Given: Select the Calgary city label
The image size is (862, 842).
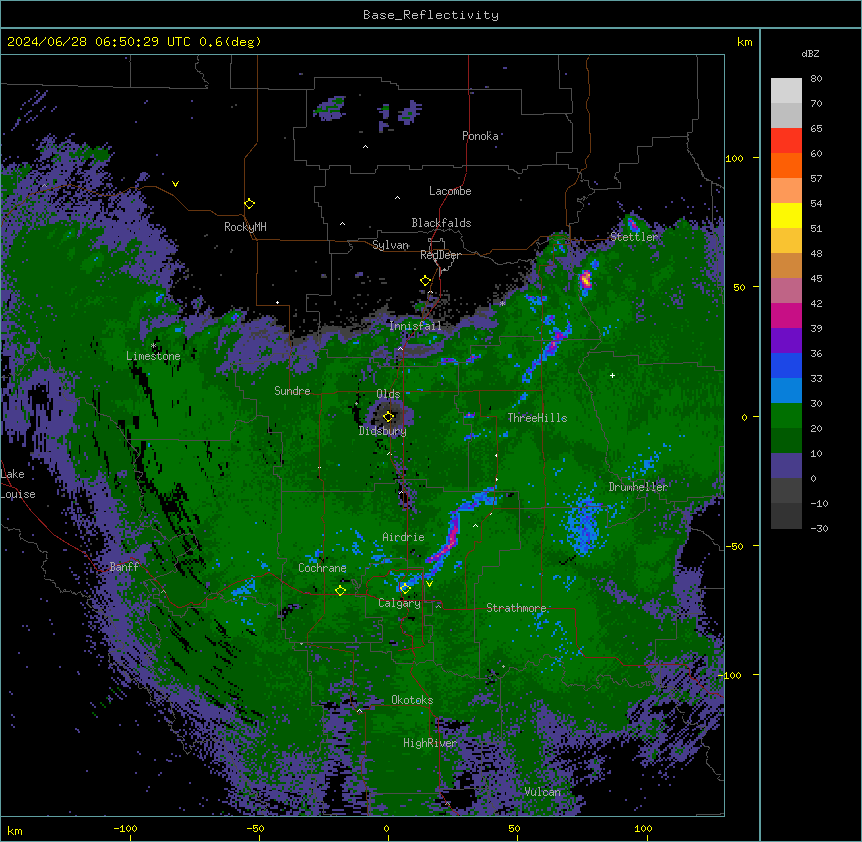Looking at the screenshot, I should tap(400, 603).
